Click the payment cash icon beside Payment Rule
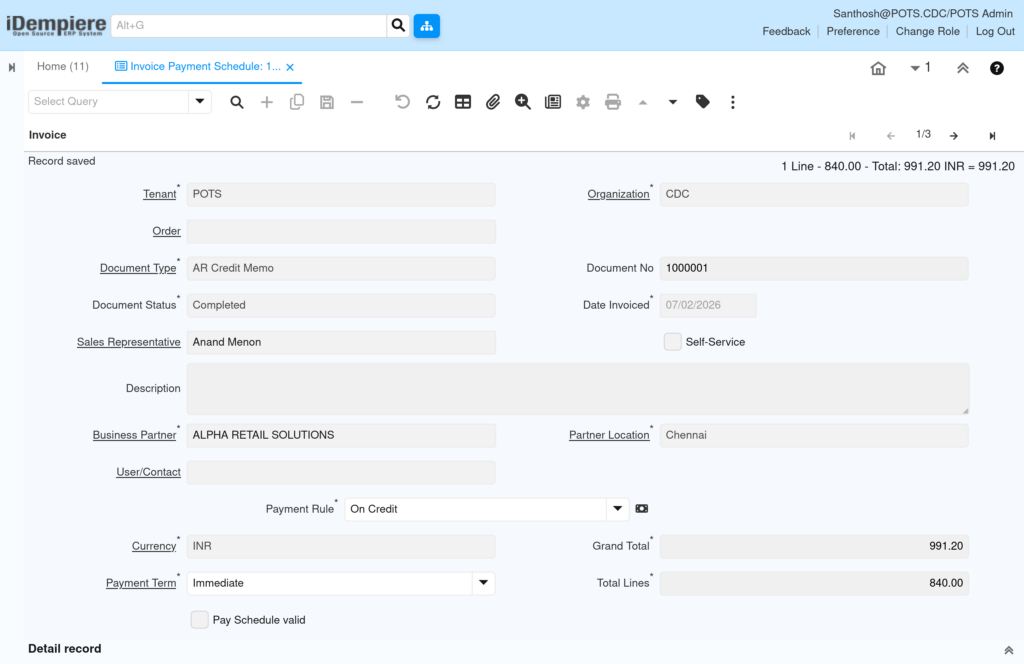 click(641, 509)
